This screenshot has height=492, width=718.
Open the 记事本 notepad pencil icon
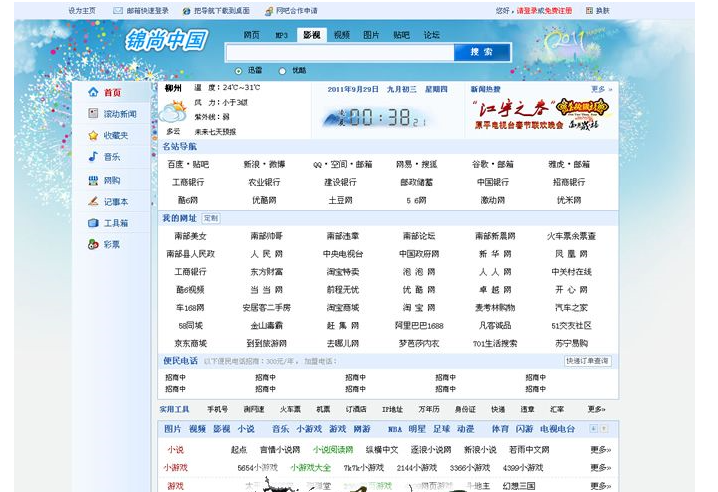pos(93,201)
